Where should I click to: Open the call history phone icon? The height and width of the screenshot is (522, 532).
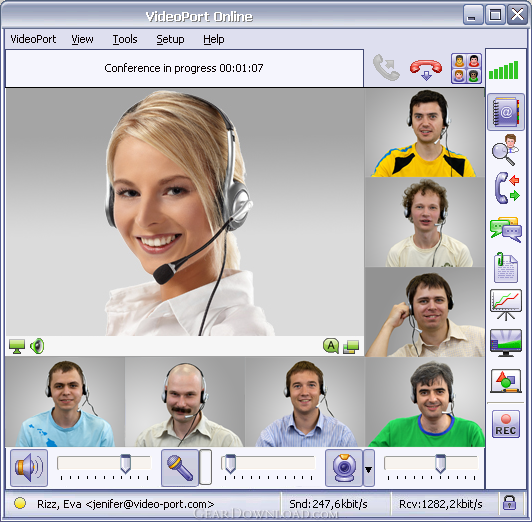tap(506, 188)
